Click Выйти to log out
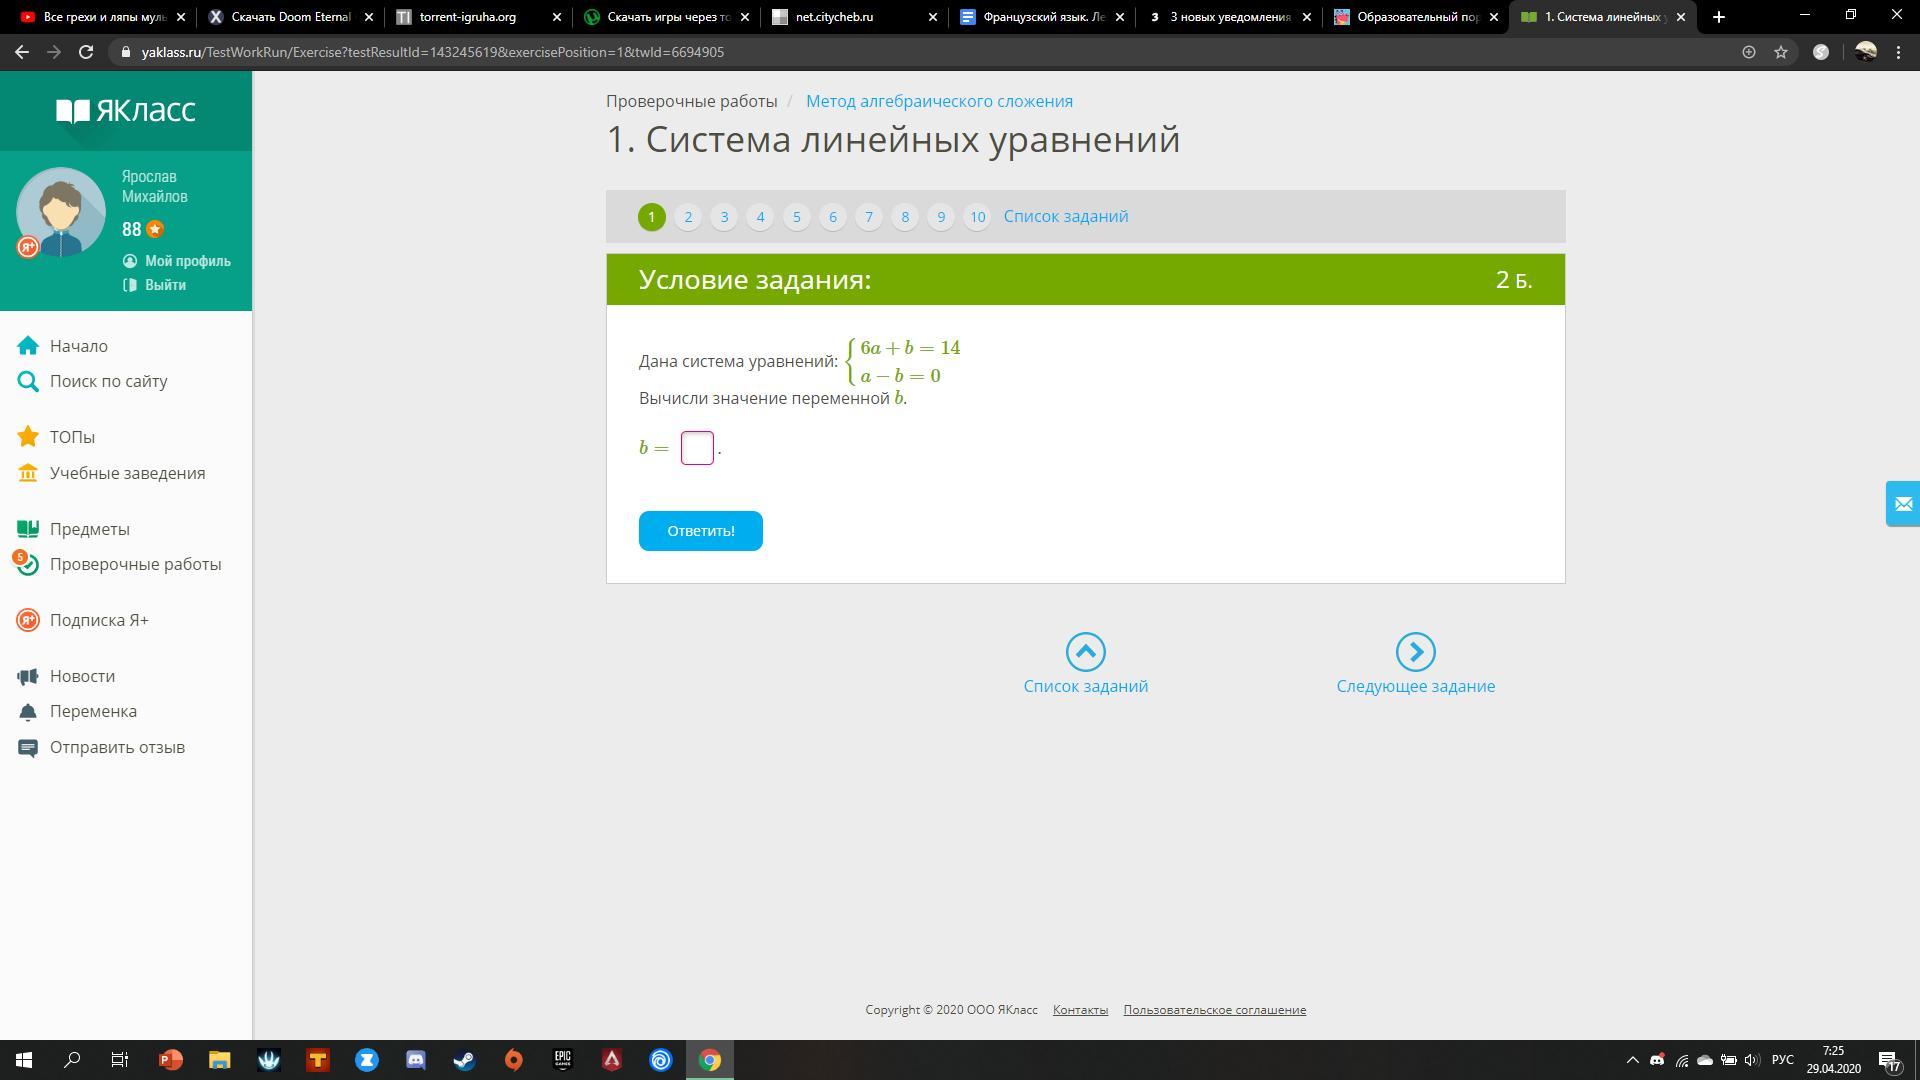1920x1080 pixels. point(165,285)
